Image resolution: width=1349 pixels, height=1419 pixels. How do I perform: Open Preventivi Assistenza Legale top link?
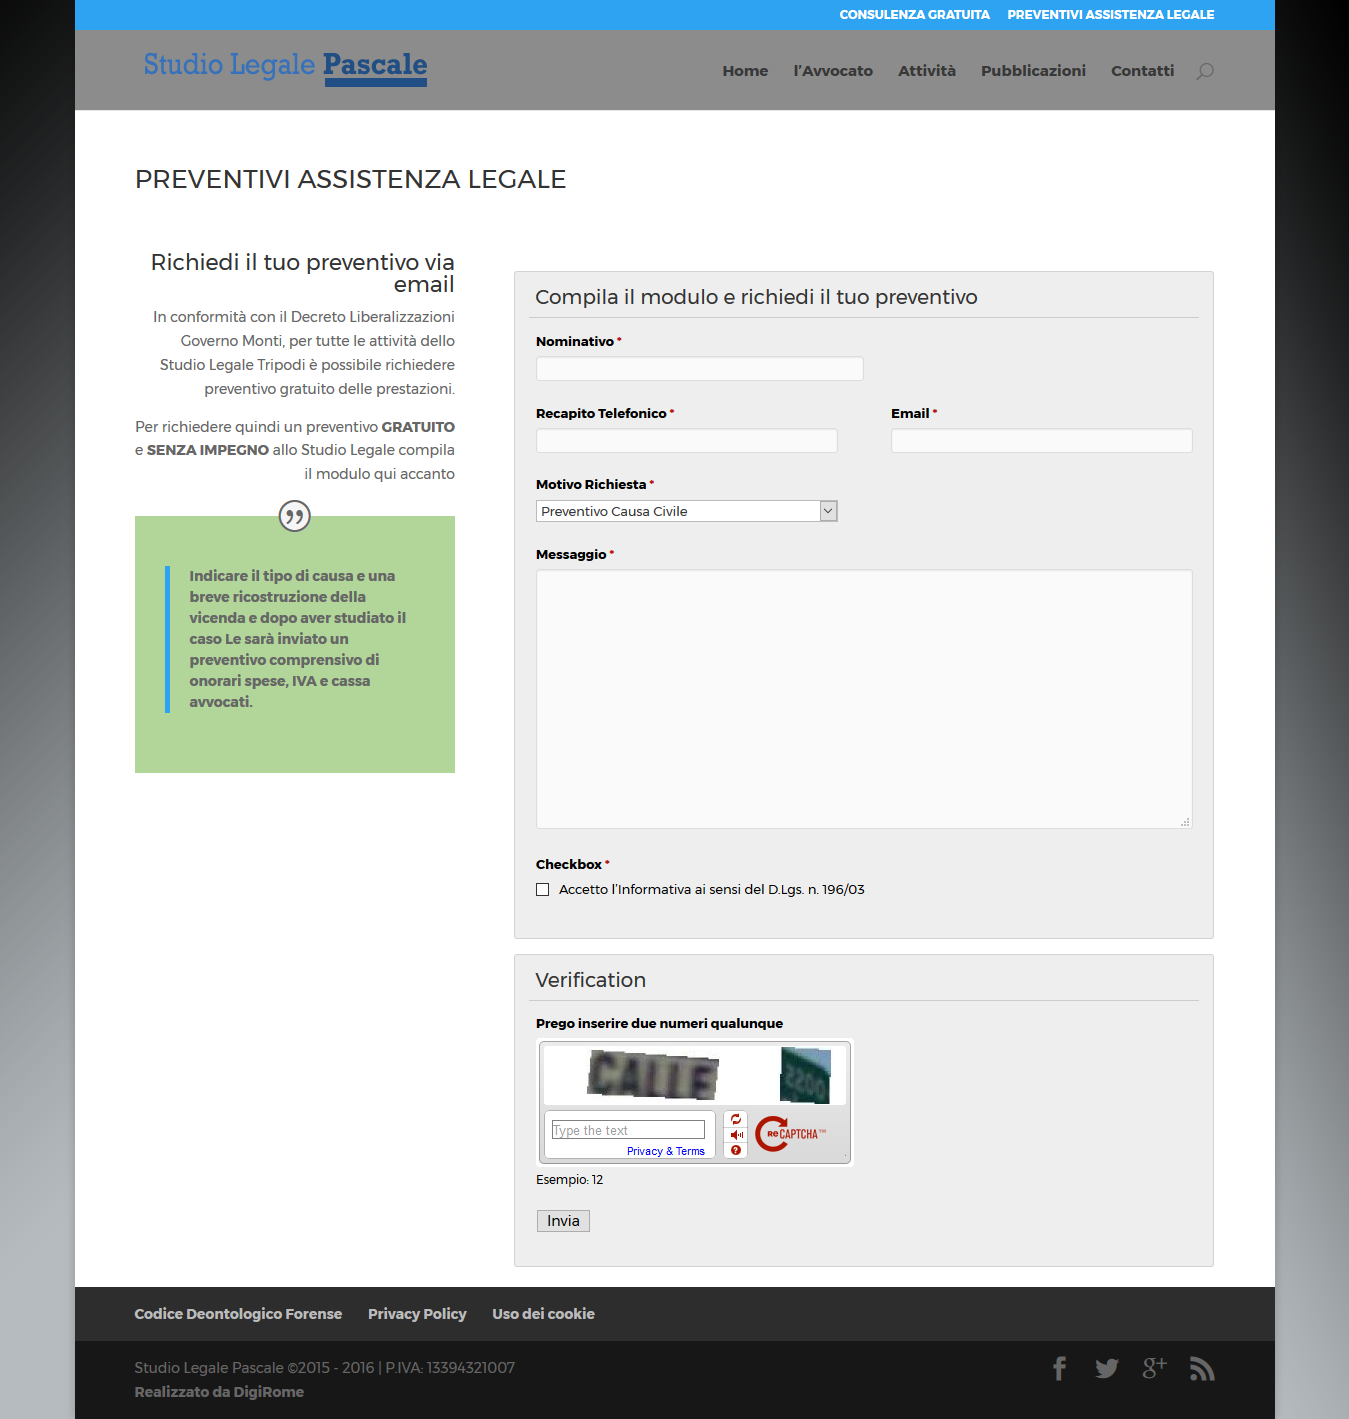[1110, 15]
